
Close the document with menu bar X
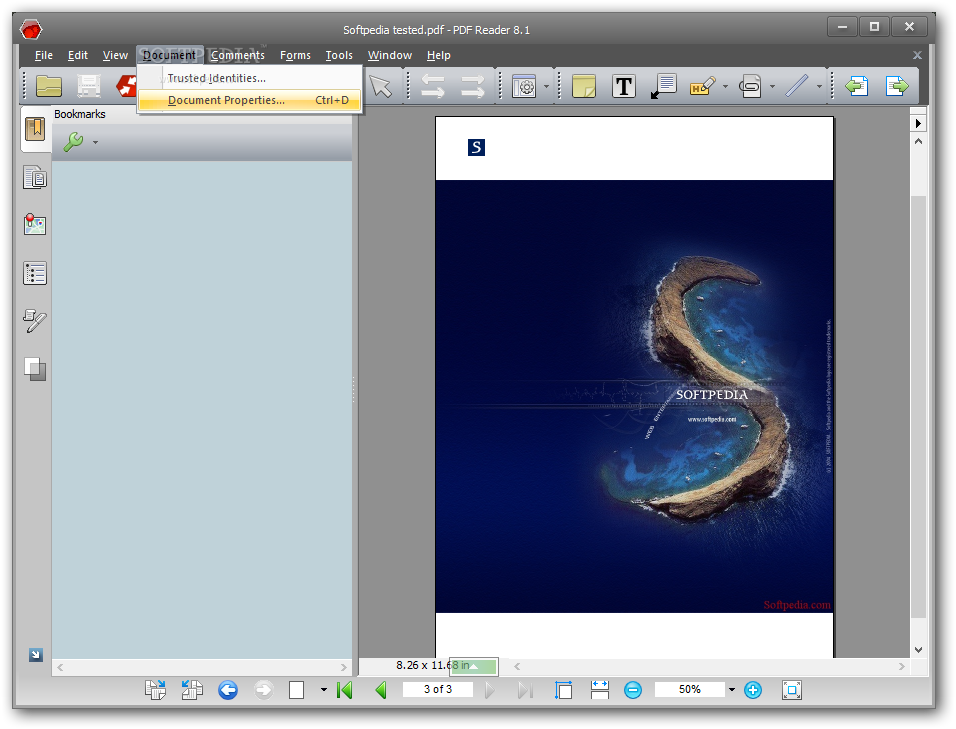click(x=917, y=55)
